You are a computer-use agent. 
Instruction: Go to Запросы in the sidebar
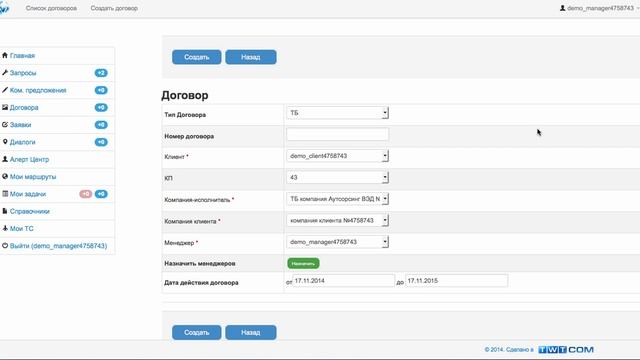[x=23, y=73]
